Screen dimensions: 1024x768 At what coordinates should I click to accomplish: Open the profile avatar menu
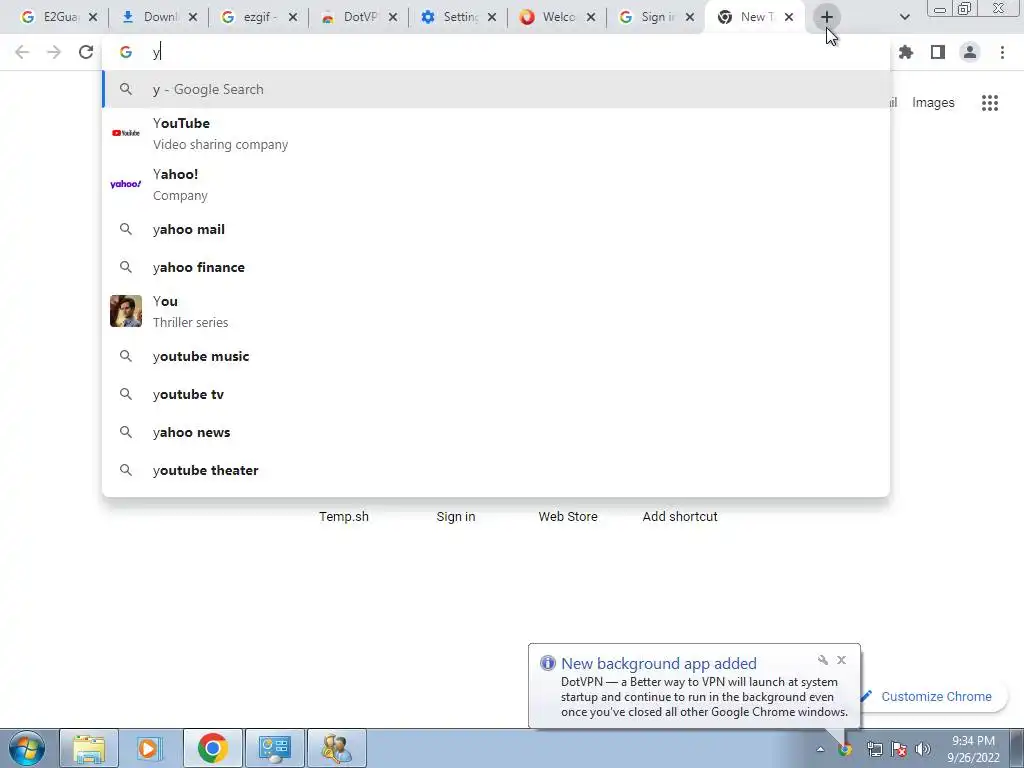coord(970,52)
